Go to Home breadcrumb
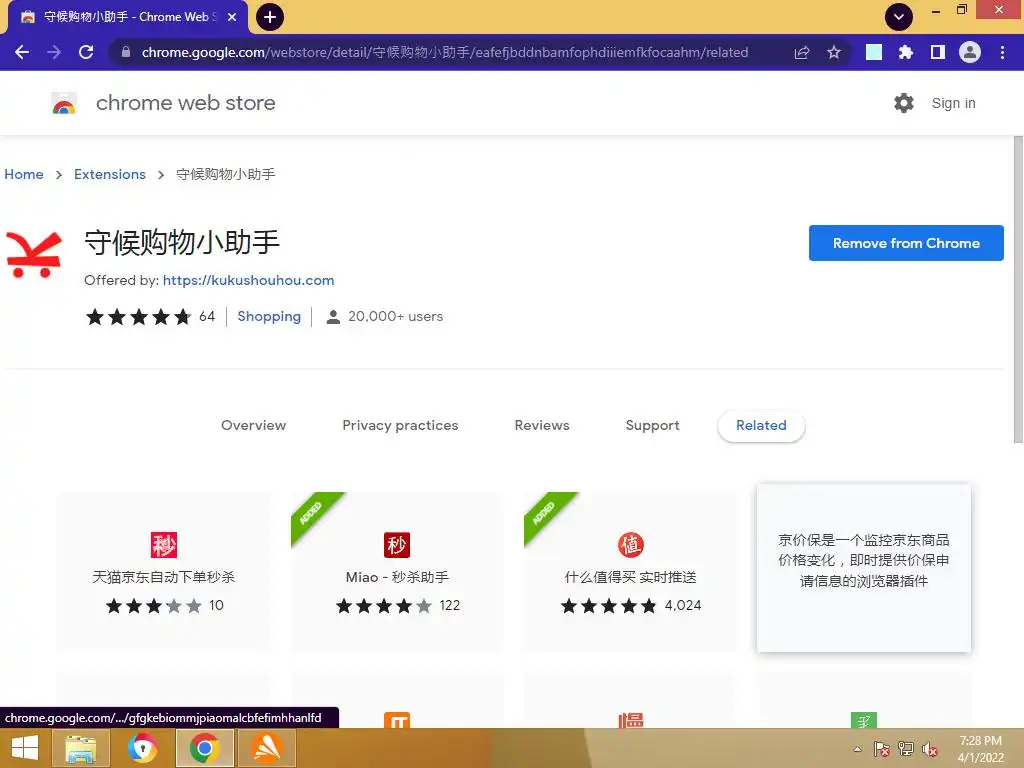1024x768 pixels. 24,174
